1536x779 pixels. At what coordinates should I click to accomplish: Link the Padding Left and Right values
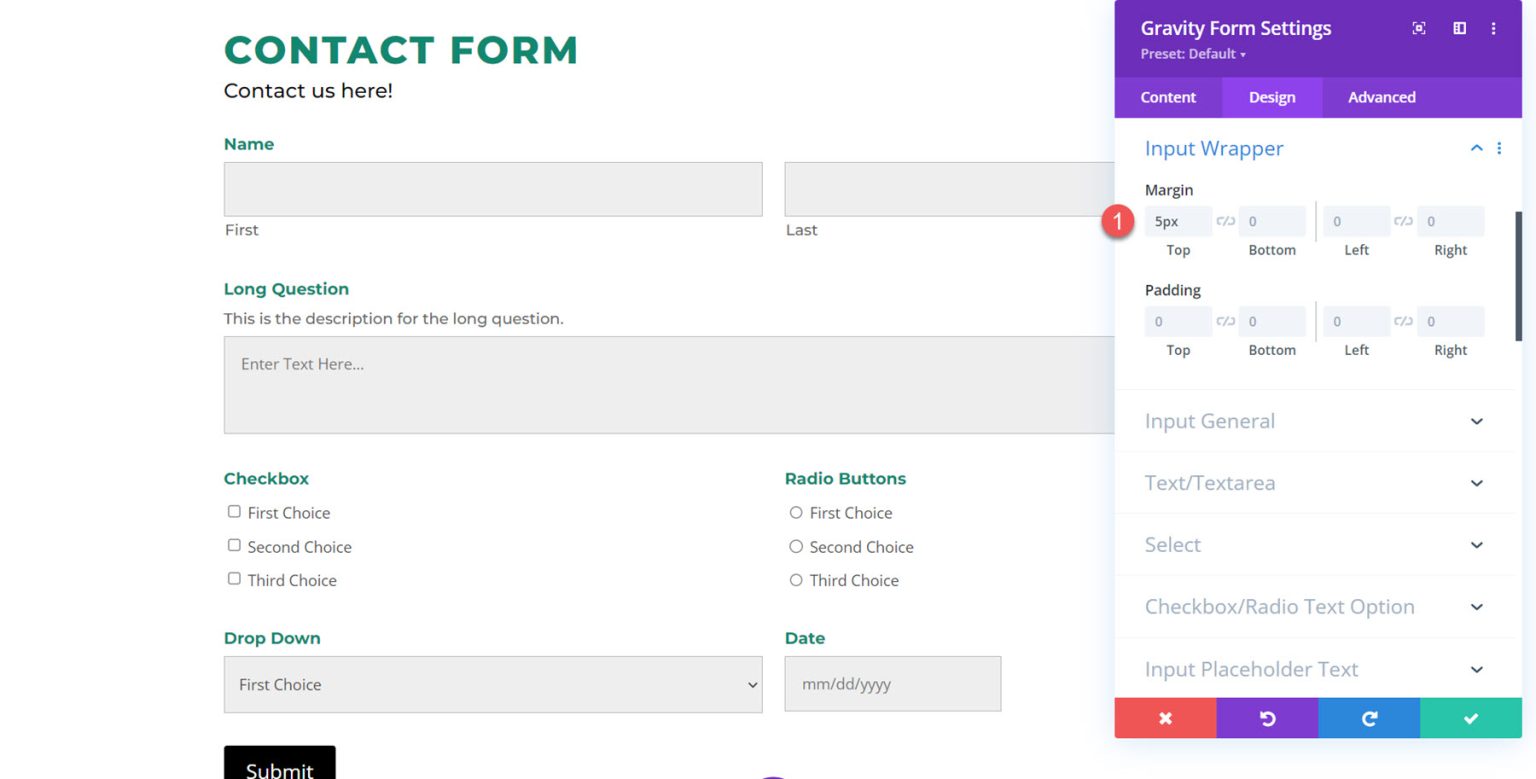(x=1403, y=320)
